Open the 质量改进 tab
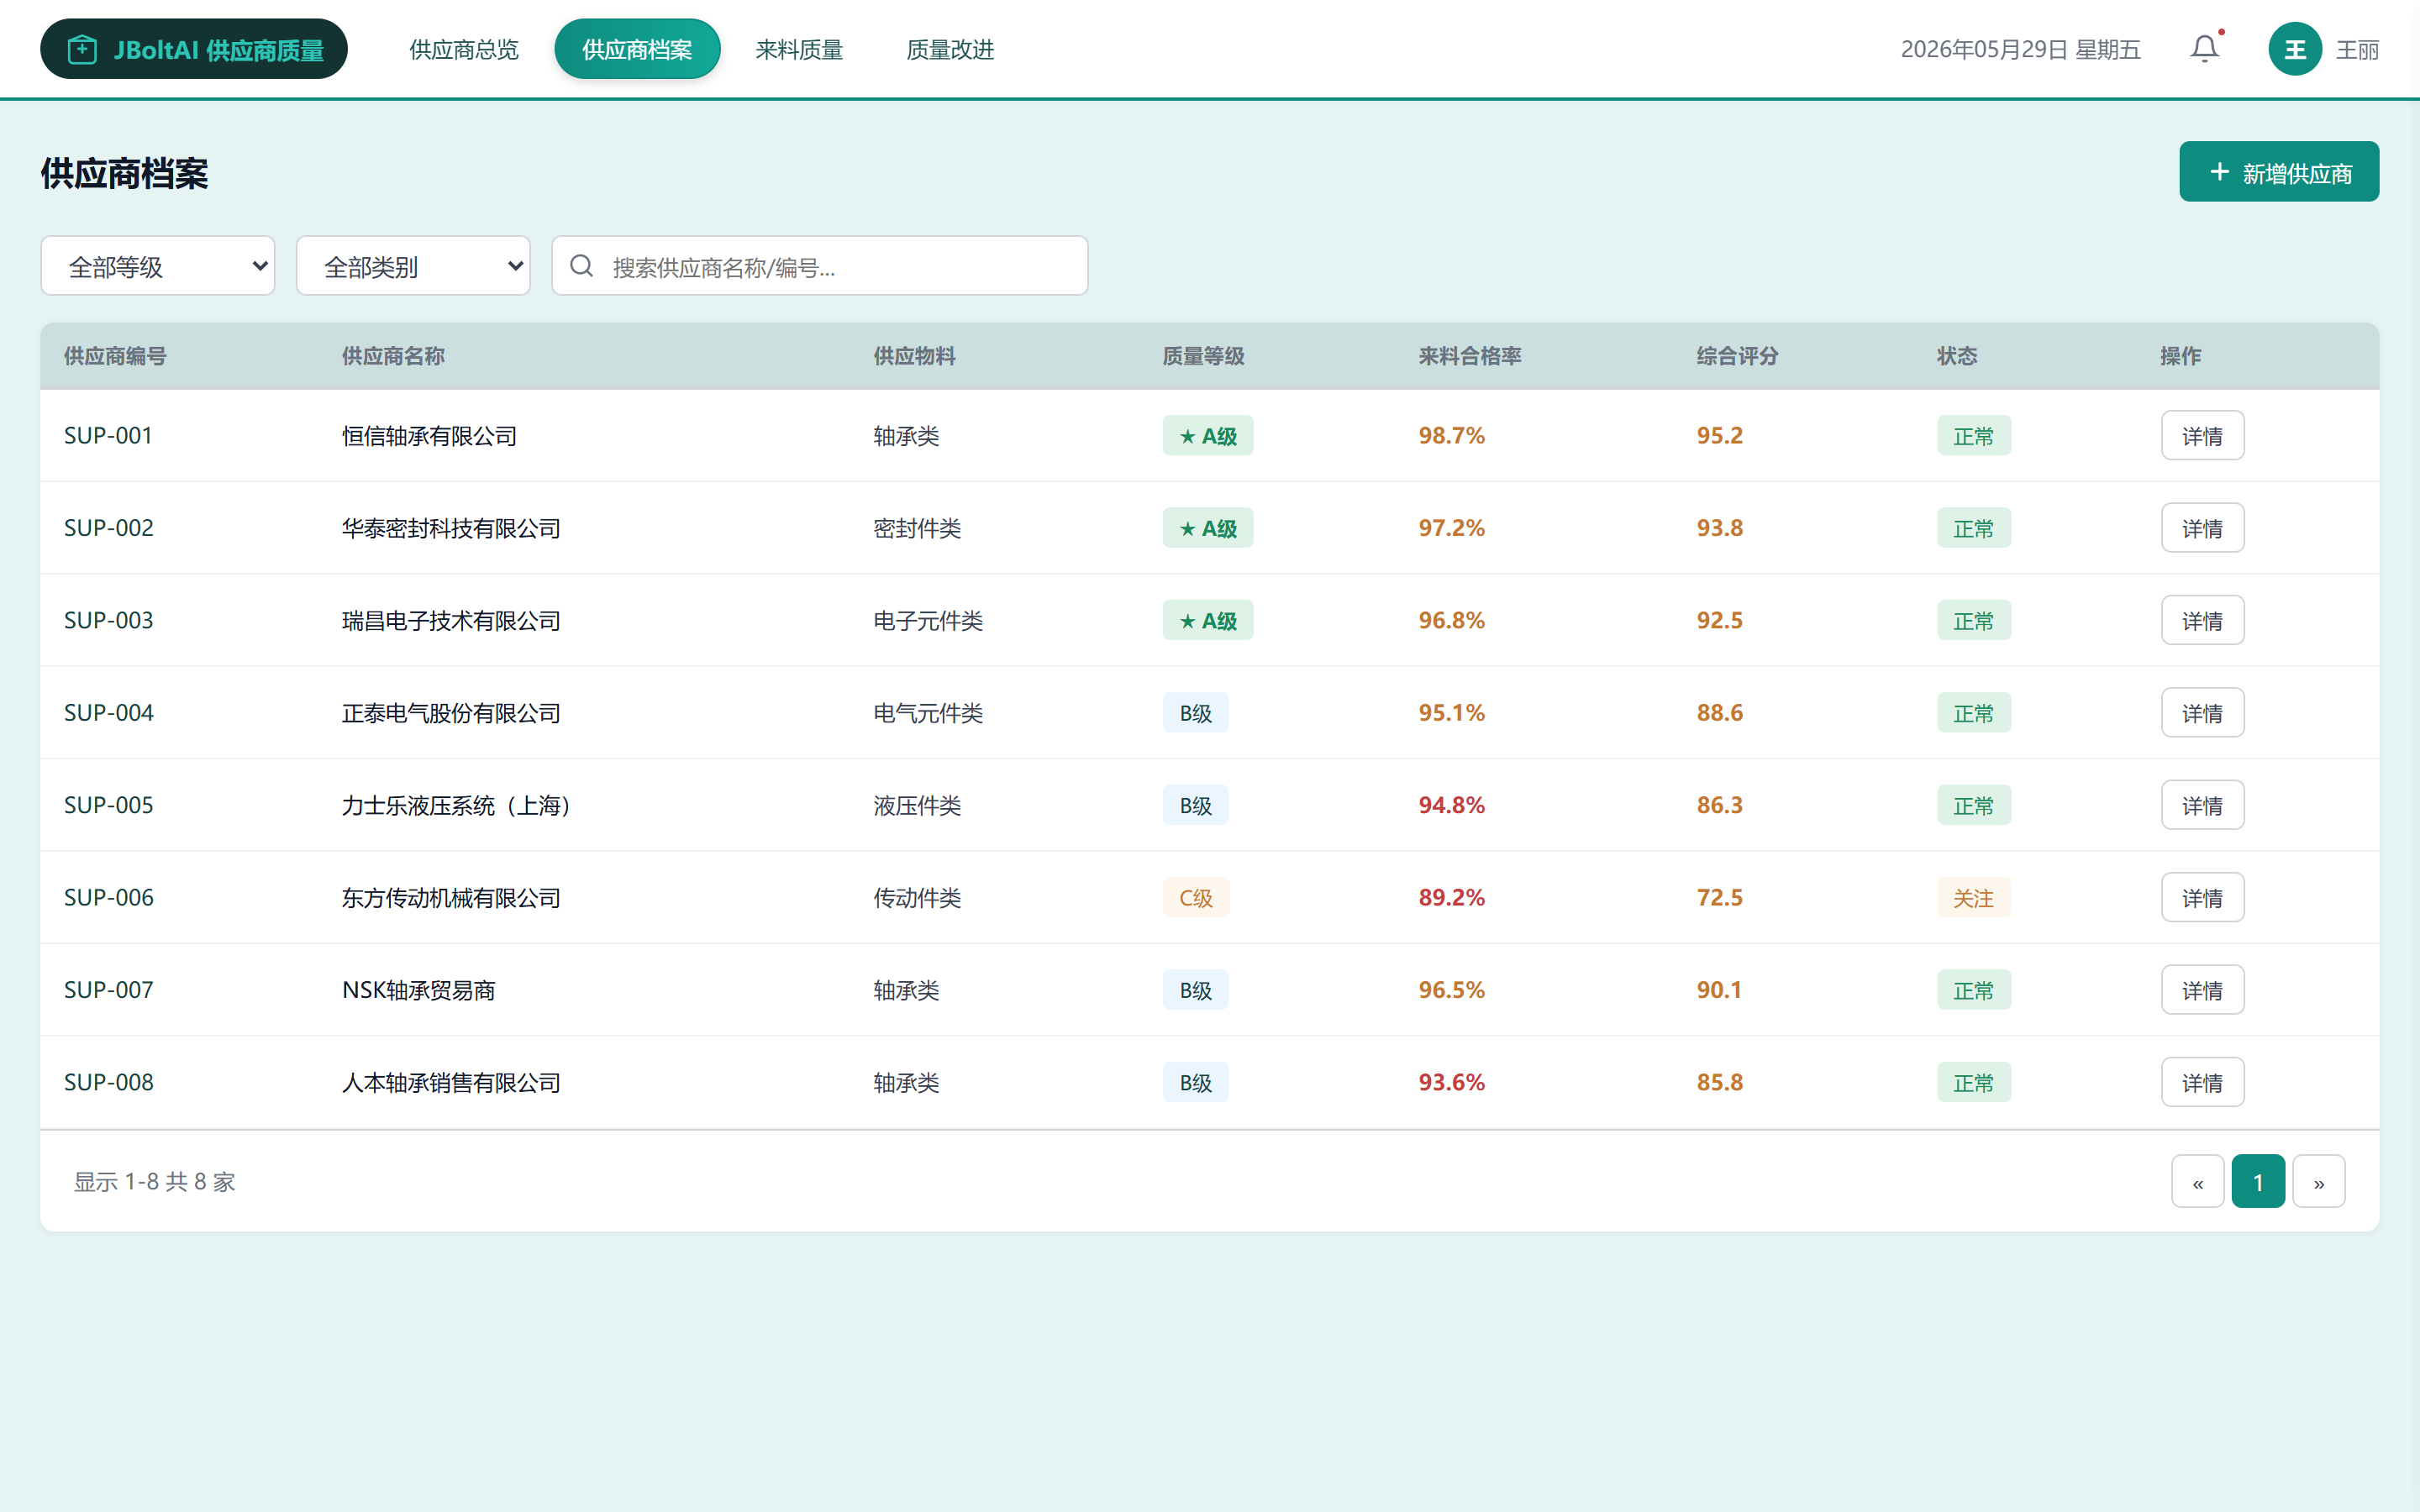The width and height of the screenshot is (2420, 1512). [950, 49]
